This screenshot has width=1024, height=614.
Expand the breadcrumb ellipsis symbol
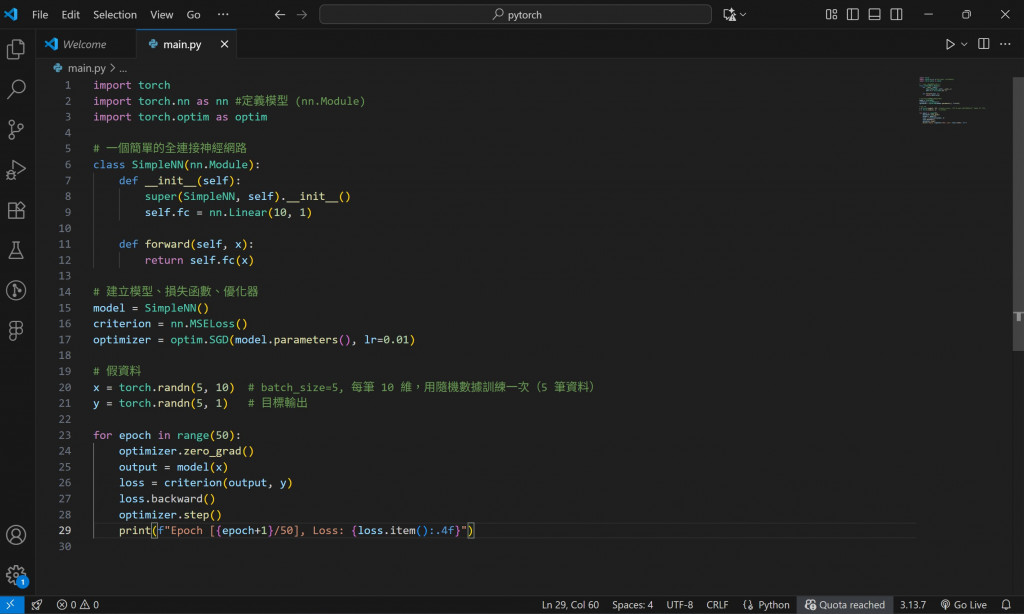click(123, 68)
